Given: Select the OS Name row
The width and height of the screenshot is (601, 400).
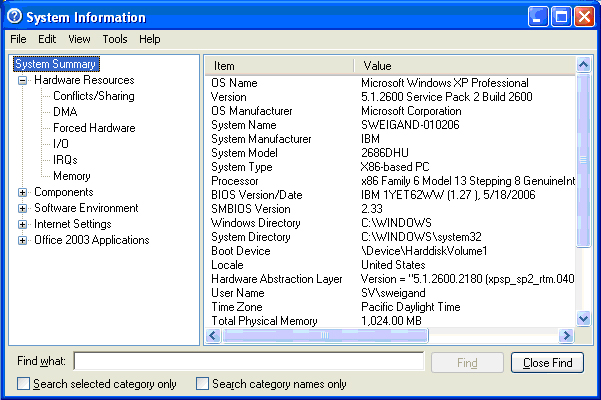Looking at the screenshot, I should (x=391, y=83).
